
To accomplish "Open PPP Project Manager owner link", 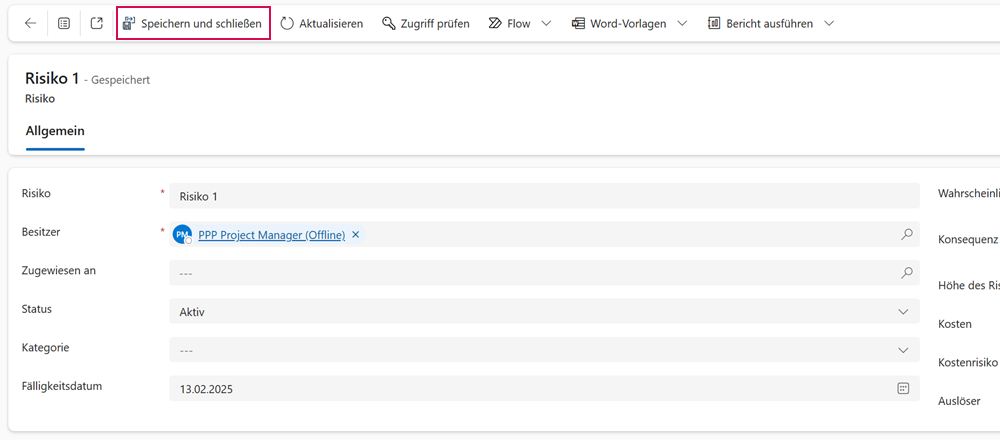I will (271, 235).
